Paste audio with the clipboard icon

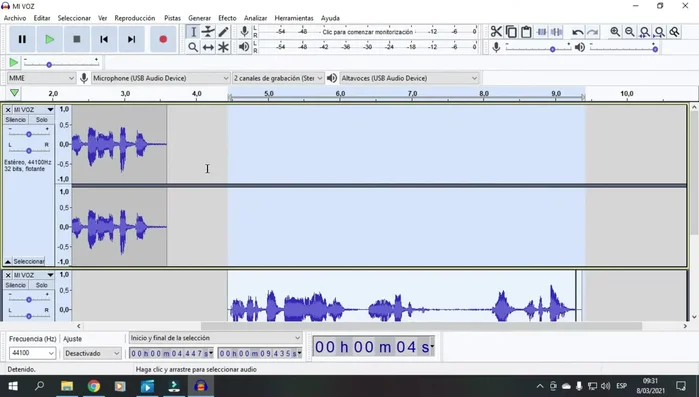click(x=526, y=32)
